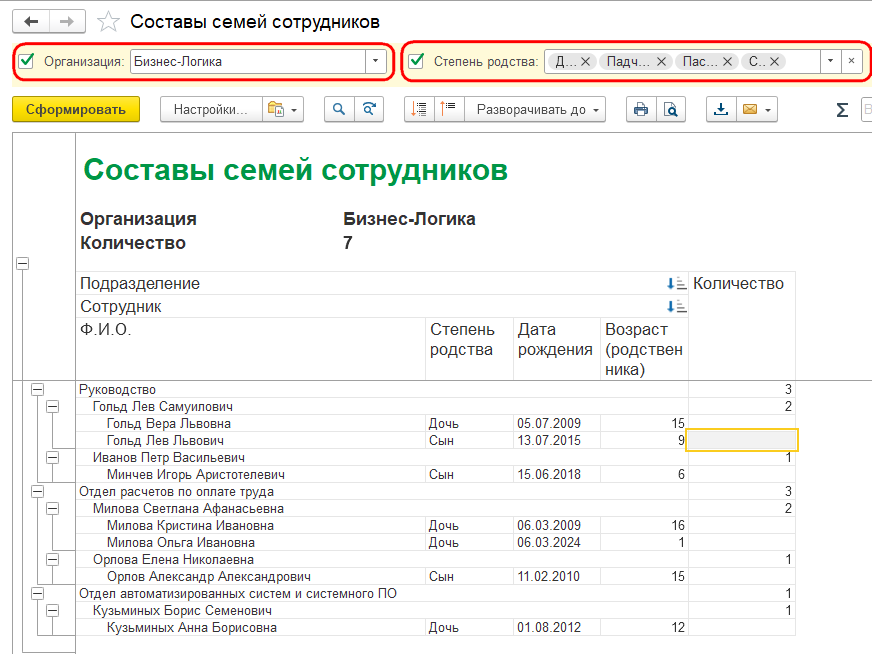This screenshot has height=654, width=872.
Task: Click the Sigma sum icon
Action: (842, 110)
